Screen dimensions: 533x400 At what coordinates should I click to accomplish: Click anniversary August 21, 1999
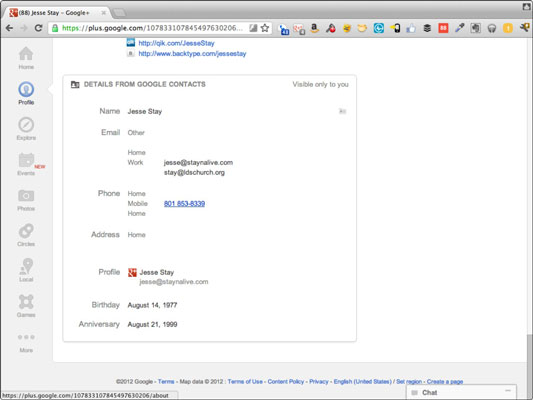click(x=152, y=325)
